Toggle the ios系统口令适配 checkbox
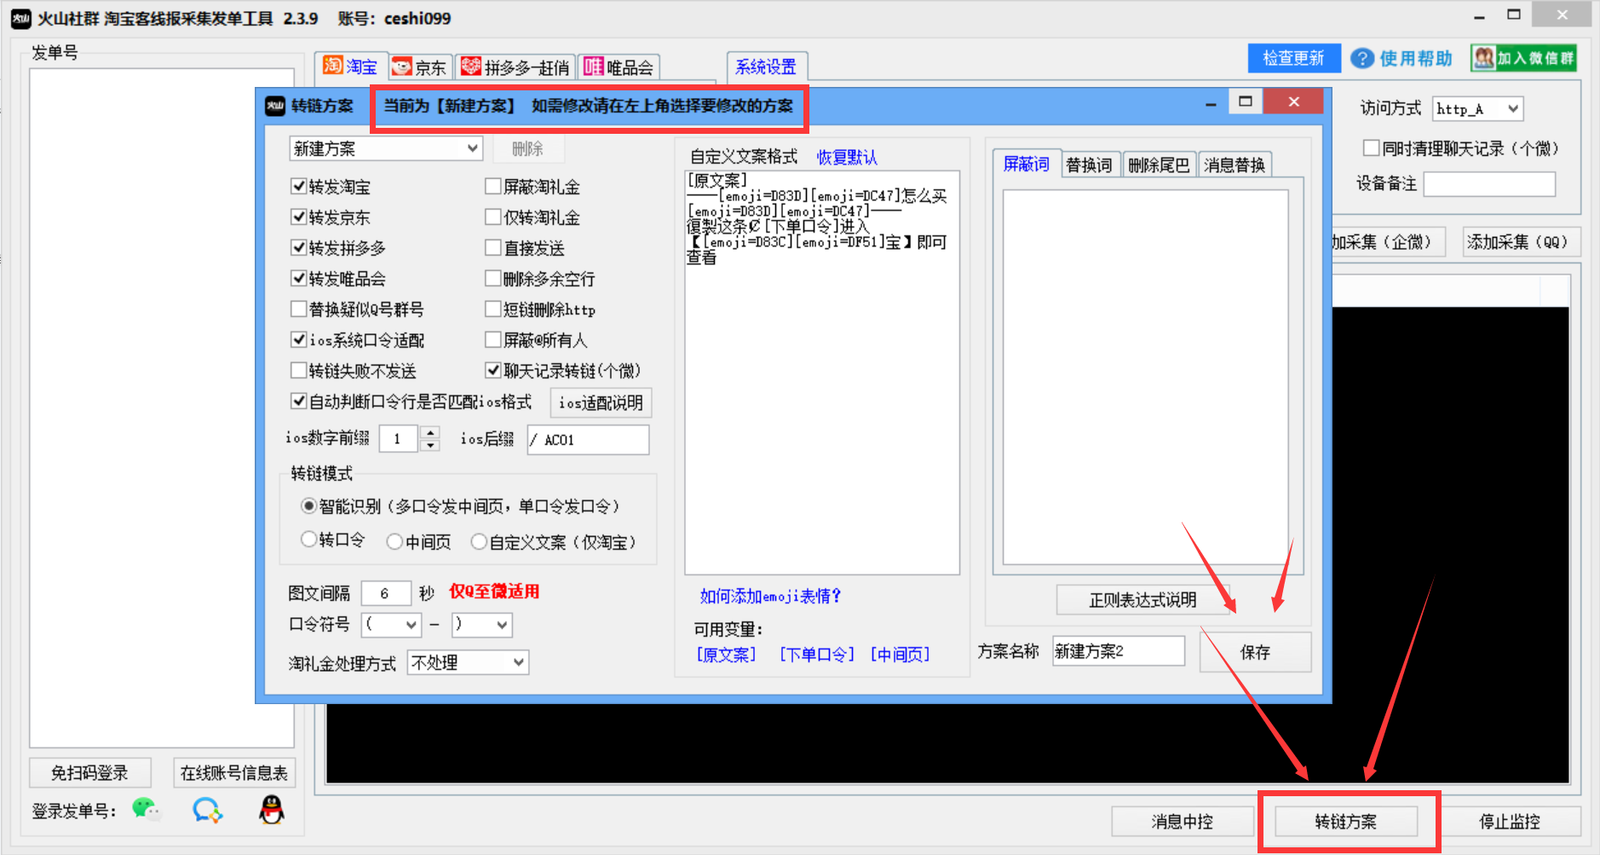1600x855 pixels. click(x=298, y=340)
